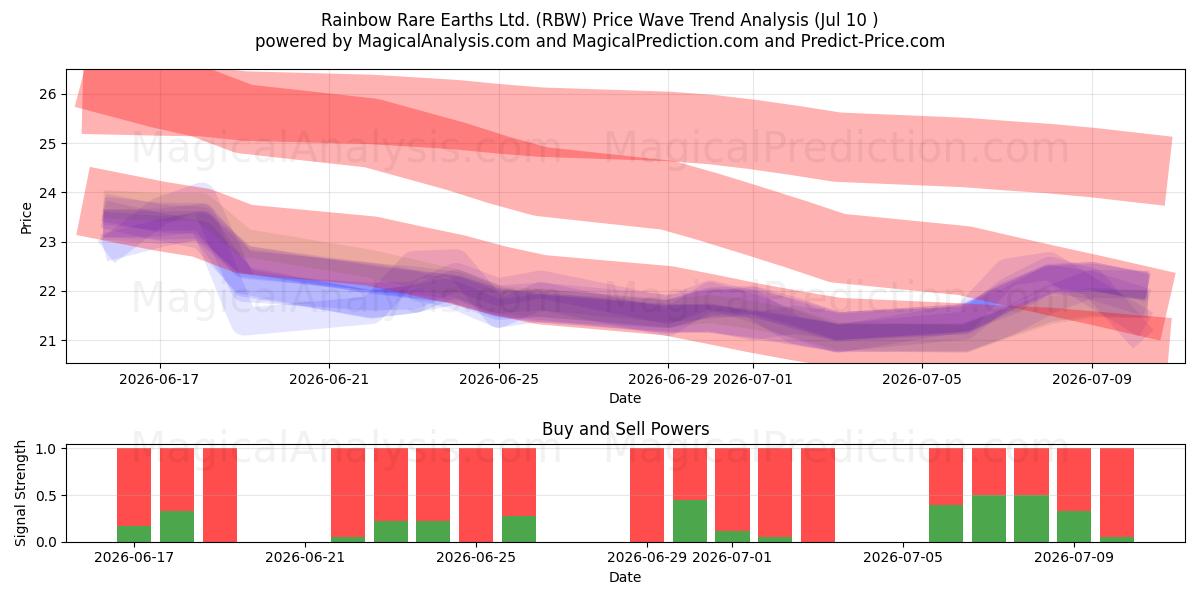
Task: Click the 'Price' y-axis label
Action: [x=27, y=218]
